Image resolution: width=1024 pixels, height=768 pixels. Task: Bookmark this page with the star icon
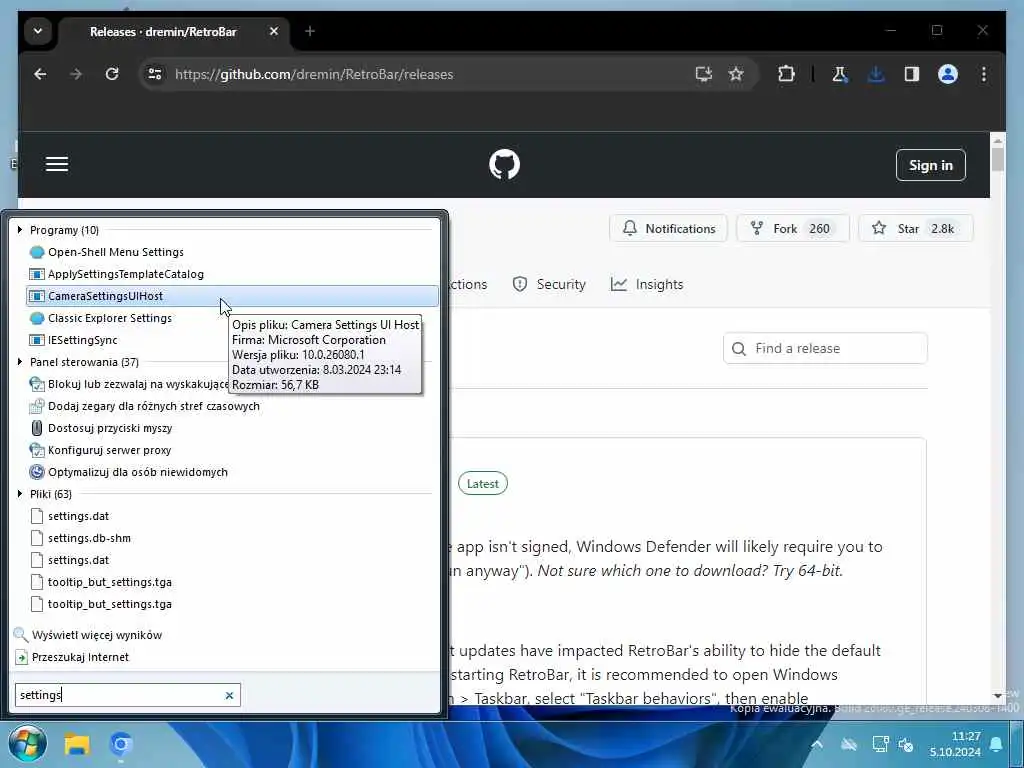[736, 74]
